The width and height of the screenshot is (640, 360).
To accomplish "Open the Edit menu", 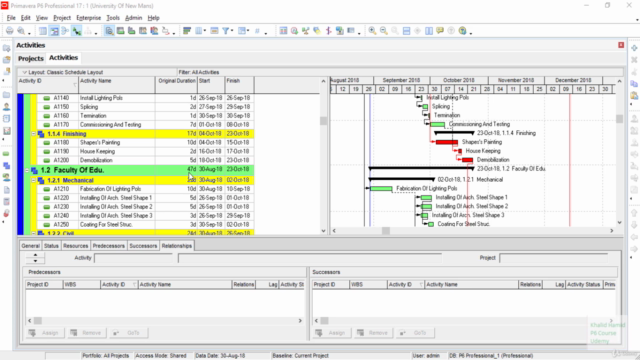I will (x=25, y=18).
